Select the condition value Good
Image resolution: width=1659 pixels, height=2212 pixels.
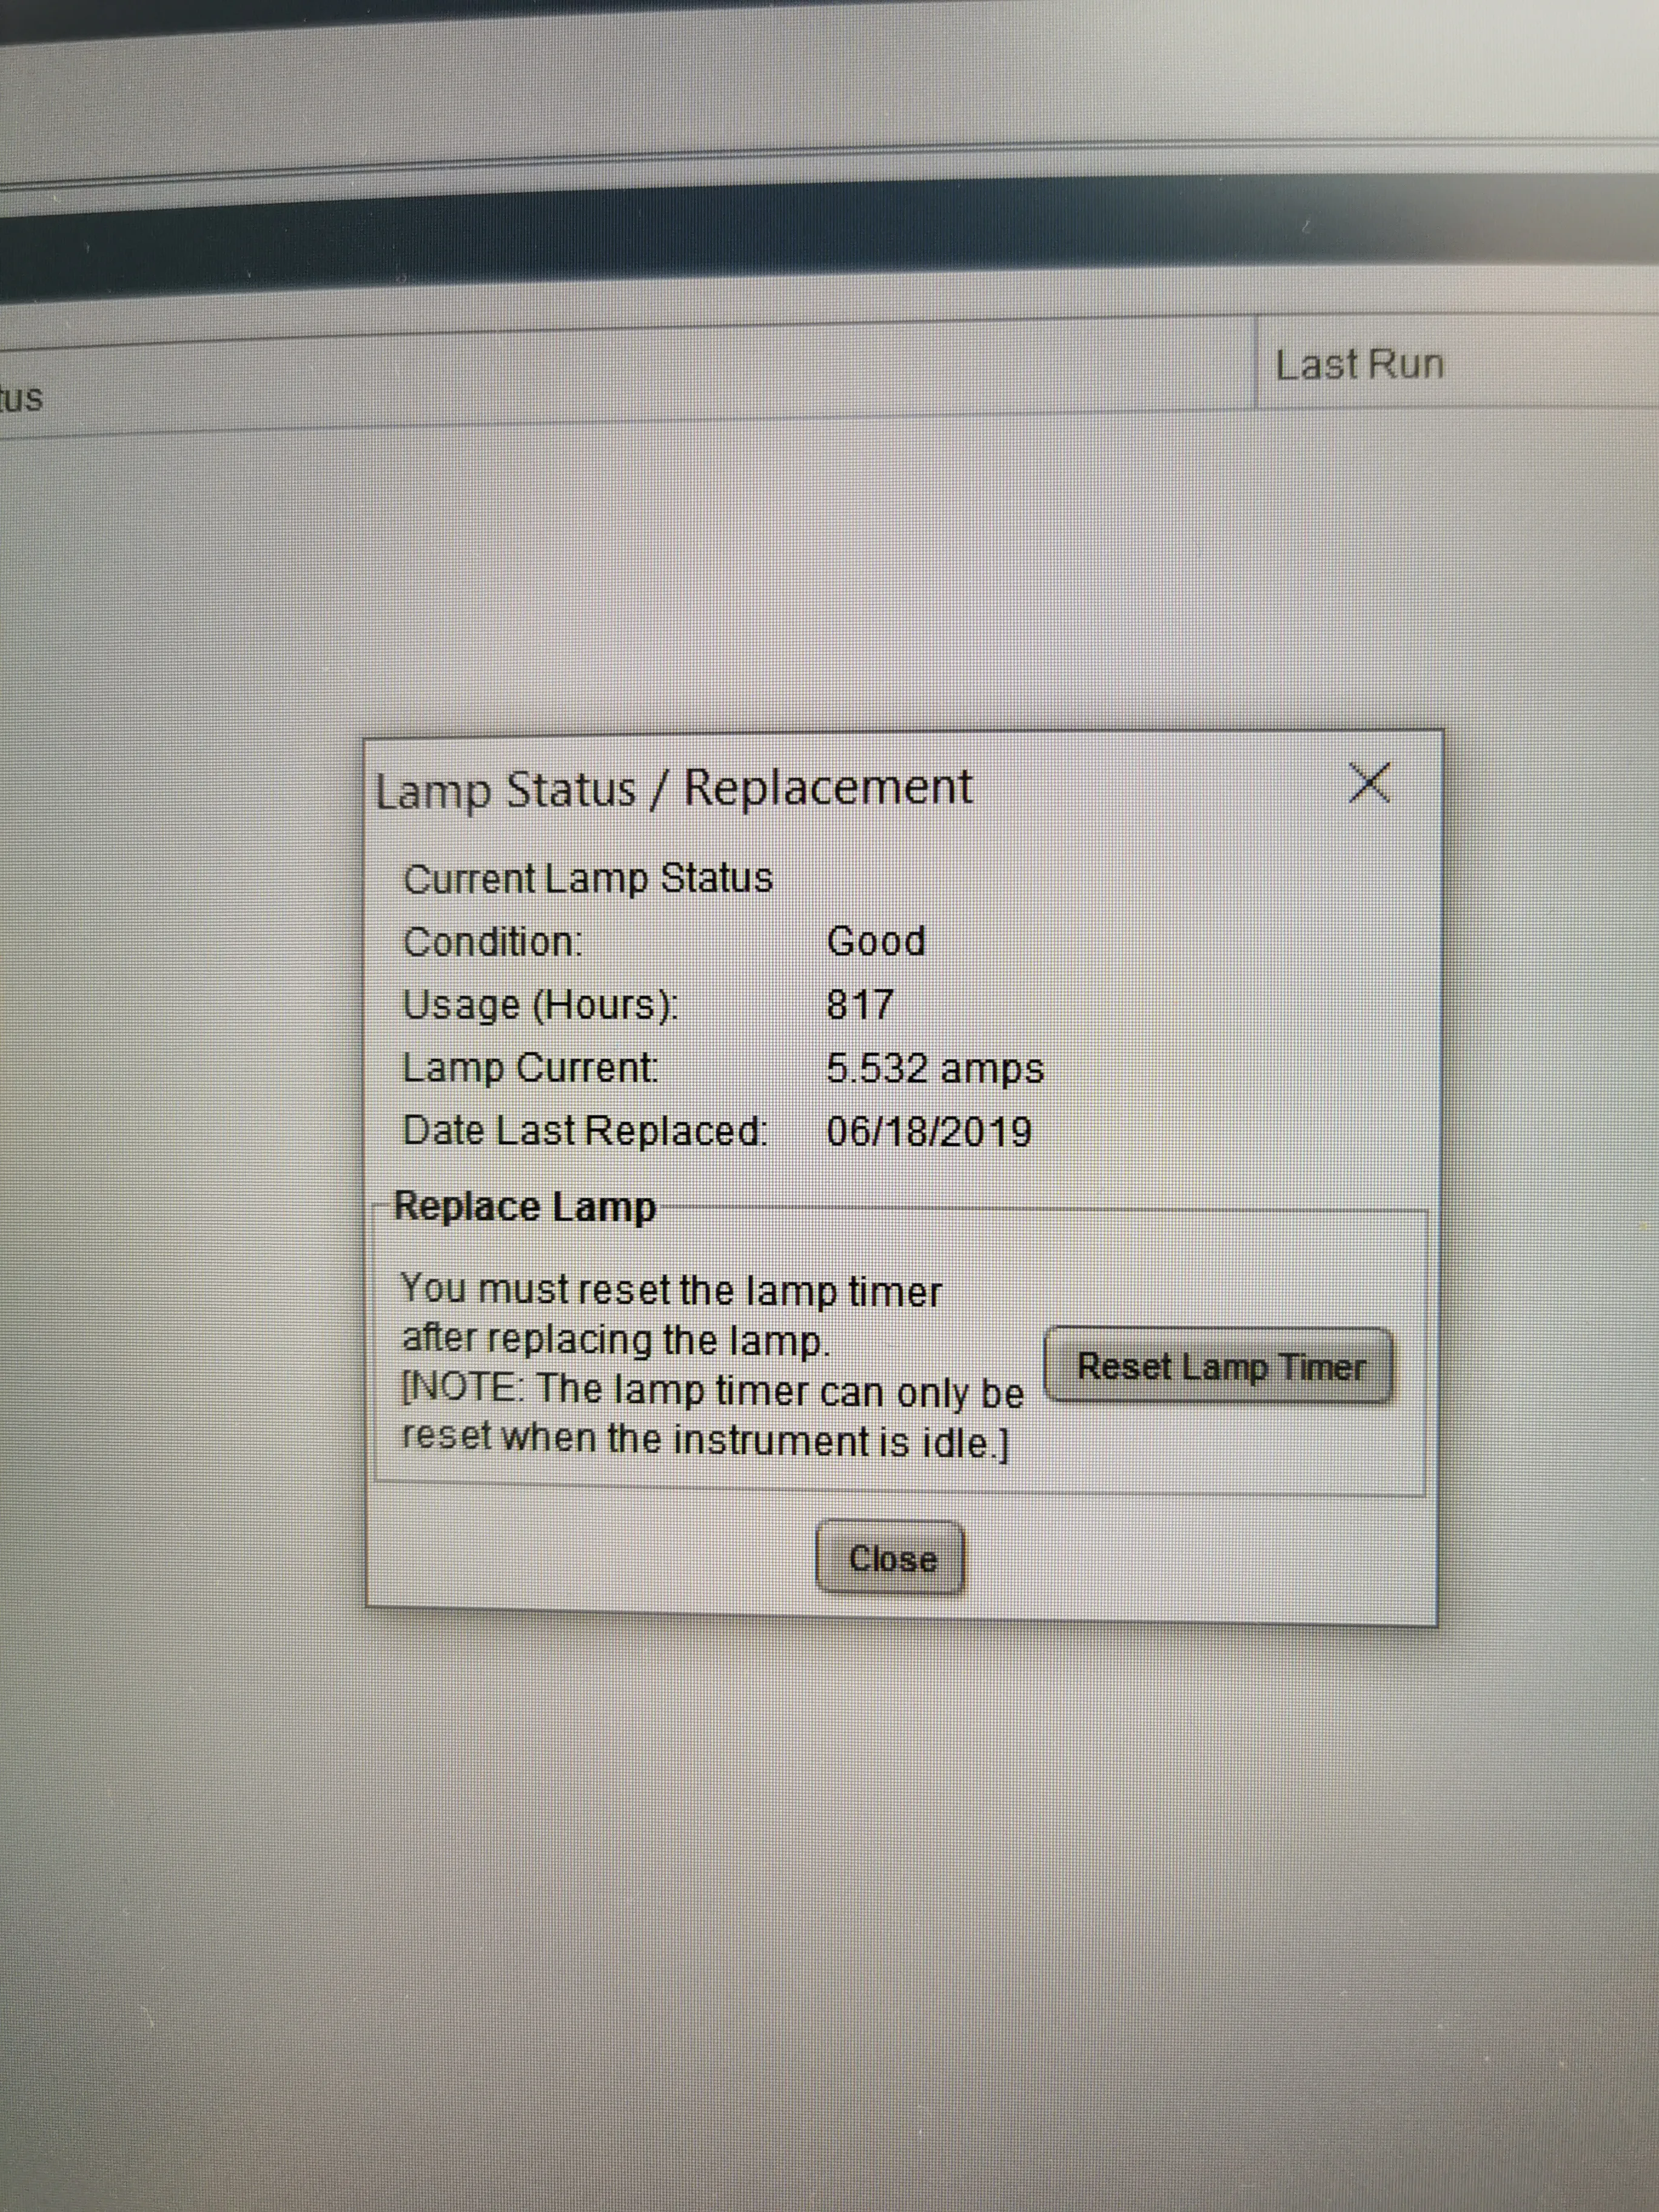coord(876,942)
